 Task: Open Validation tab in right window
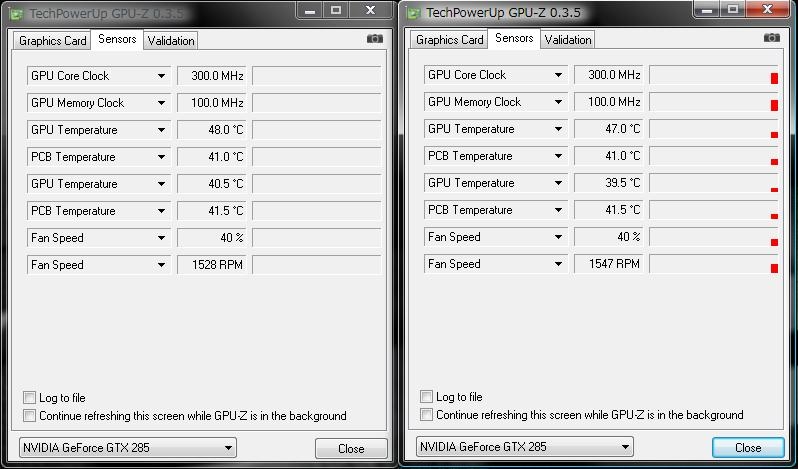coord(568,40)
